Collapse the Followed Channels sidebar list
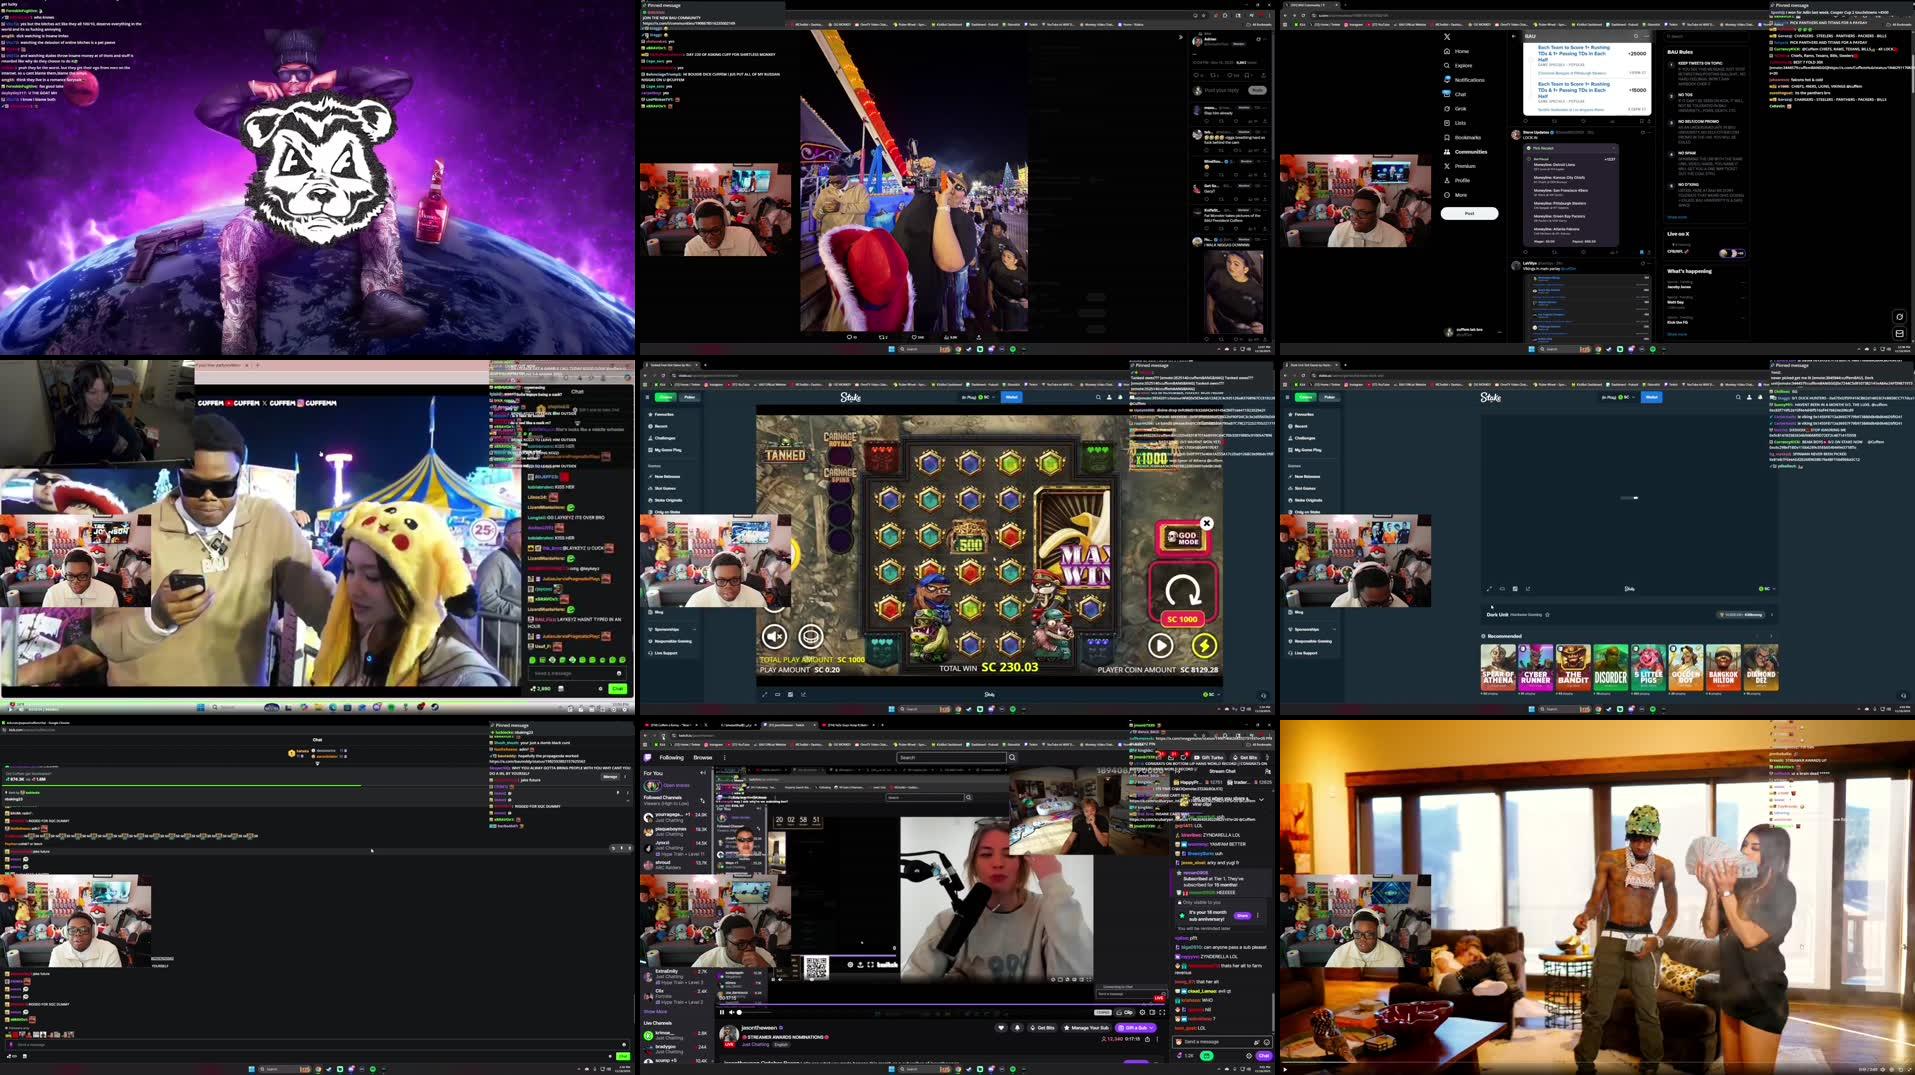 tap(703, 773)
